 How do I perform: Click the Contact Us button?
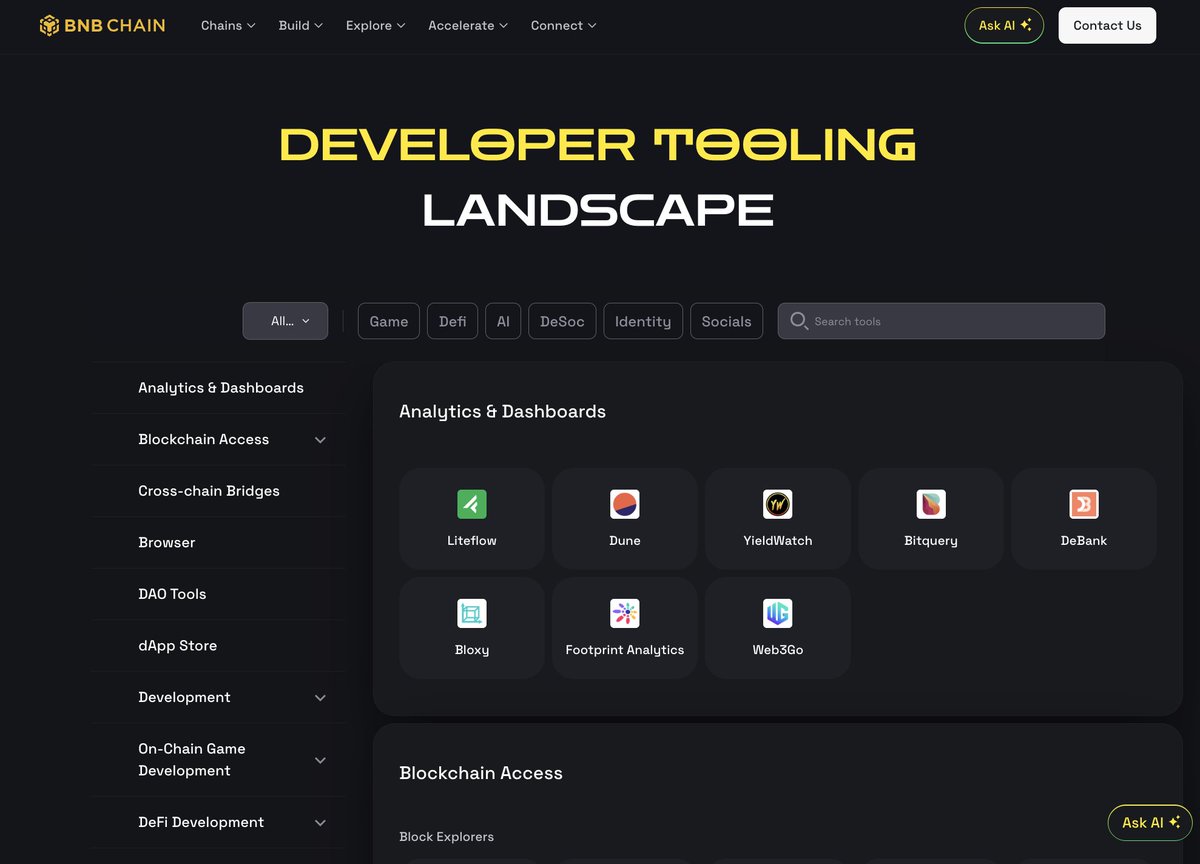(x=1107, y=25)
